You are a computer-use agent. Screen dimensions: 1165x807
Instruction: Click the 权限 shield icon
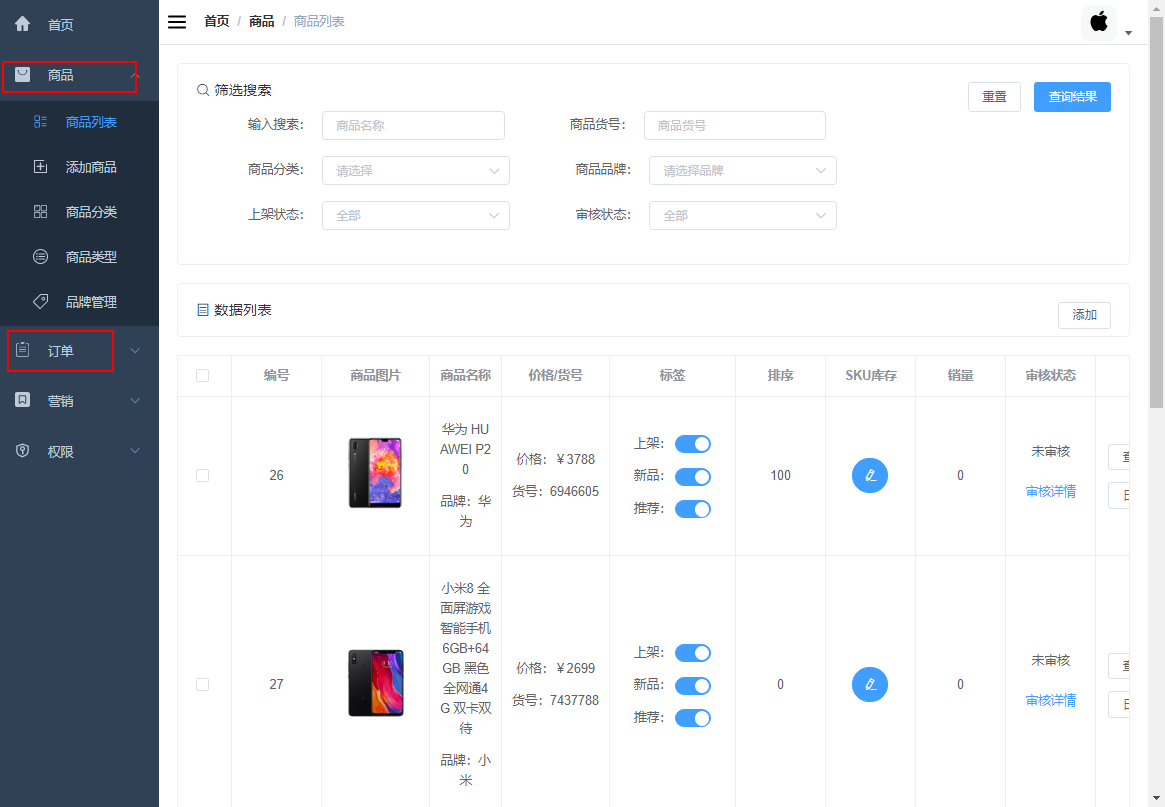pos(23,450)
